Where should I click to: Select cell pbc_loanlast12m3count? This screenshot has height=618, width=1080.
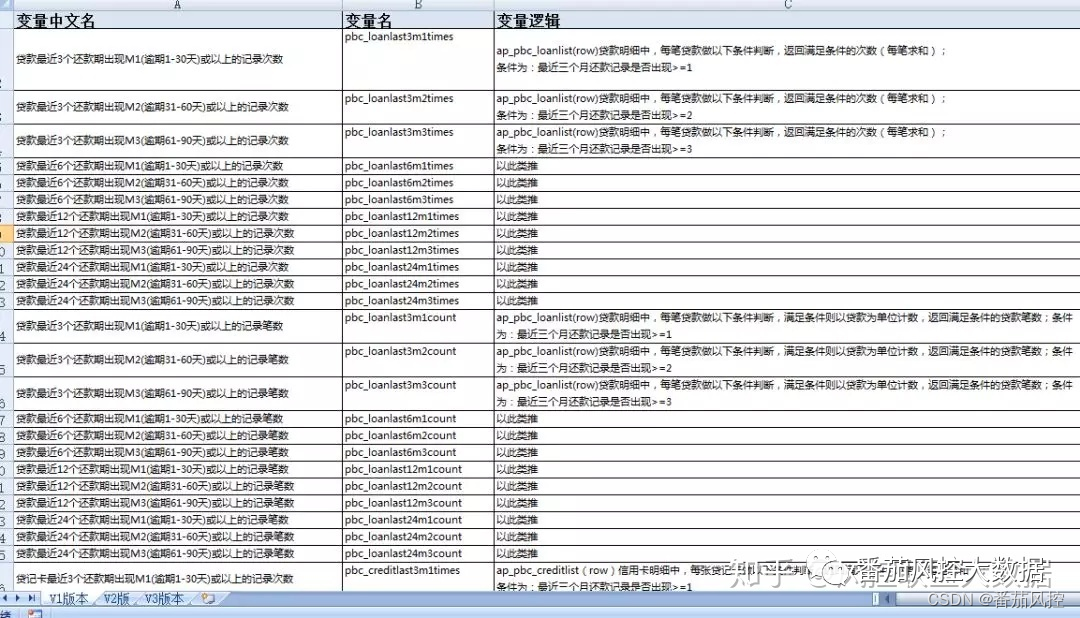(x=418, y=503)
